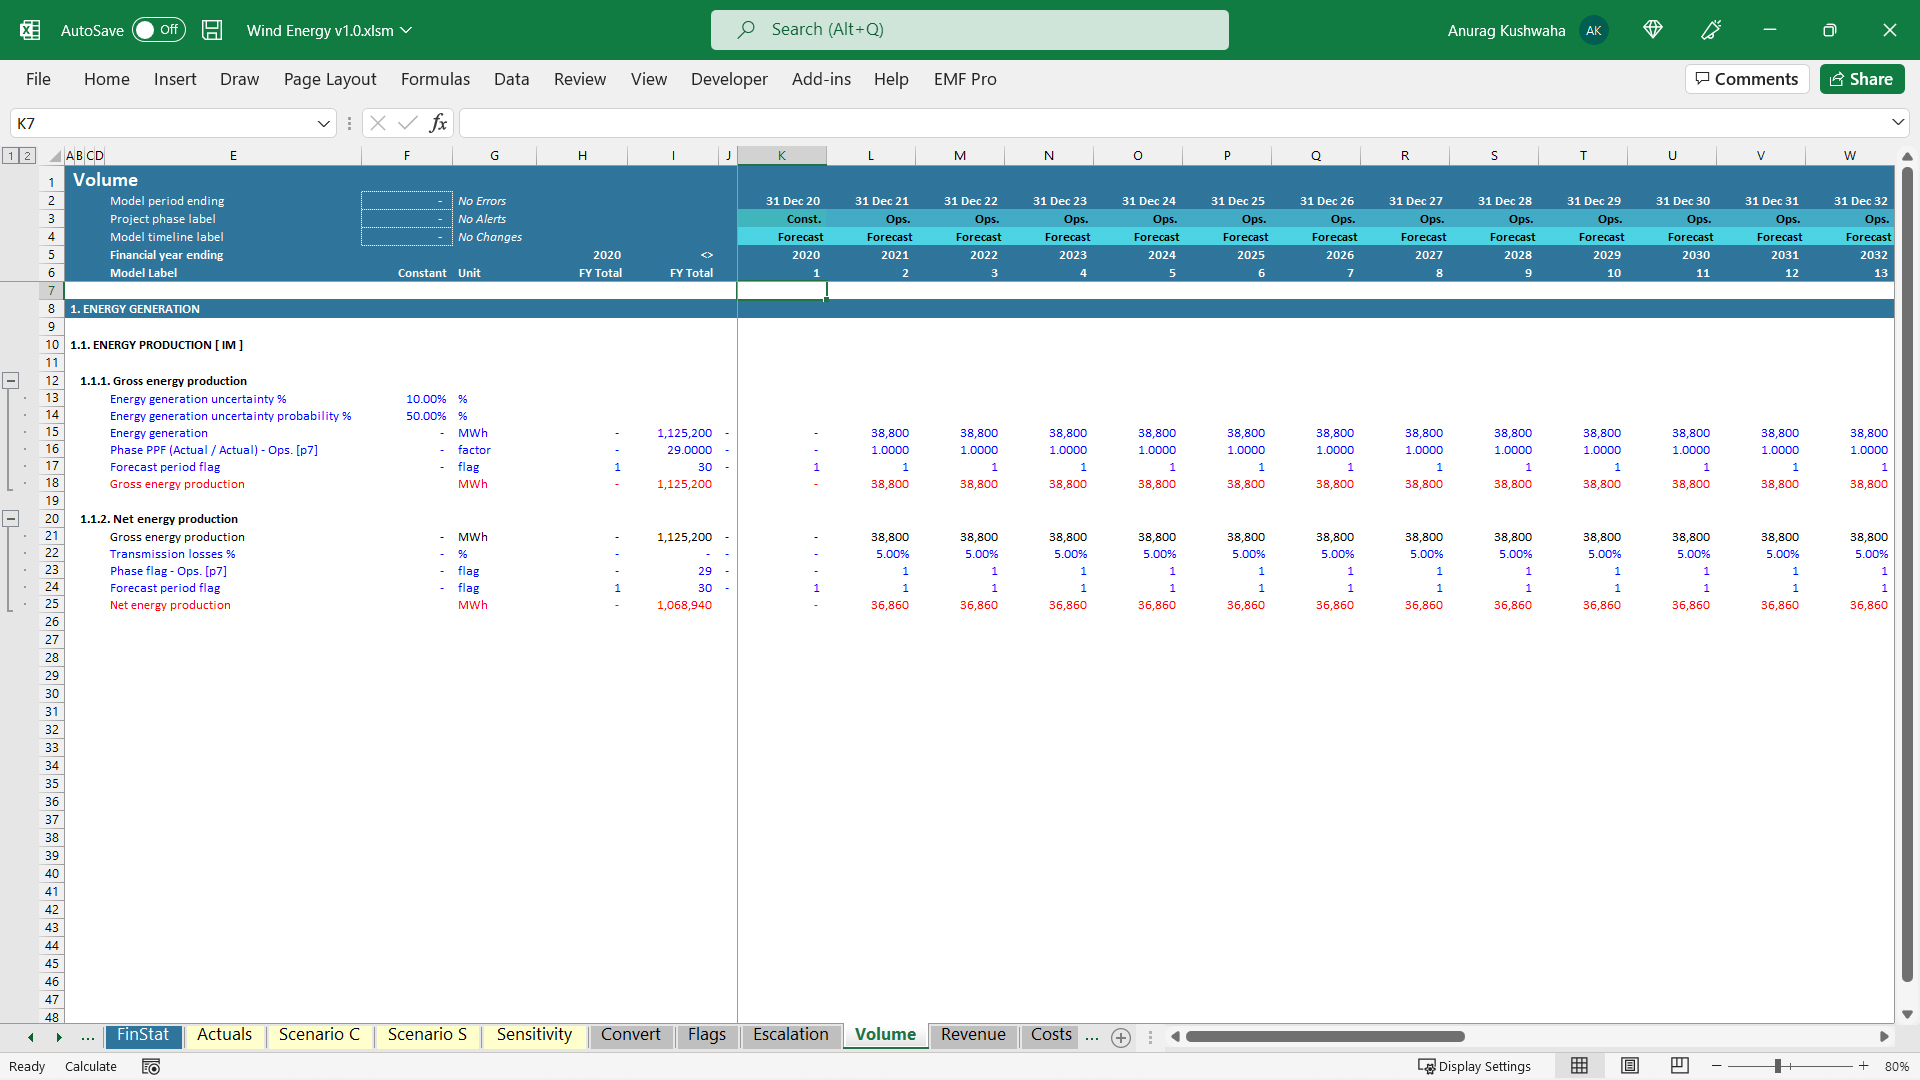This screenshot has width=1920, height=1080.
Task: Switch to Page Layout view icon
Action: (1630, 1066)
